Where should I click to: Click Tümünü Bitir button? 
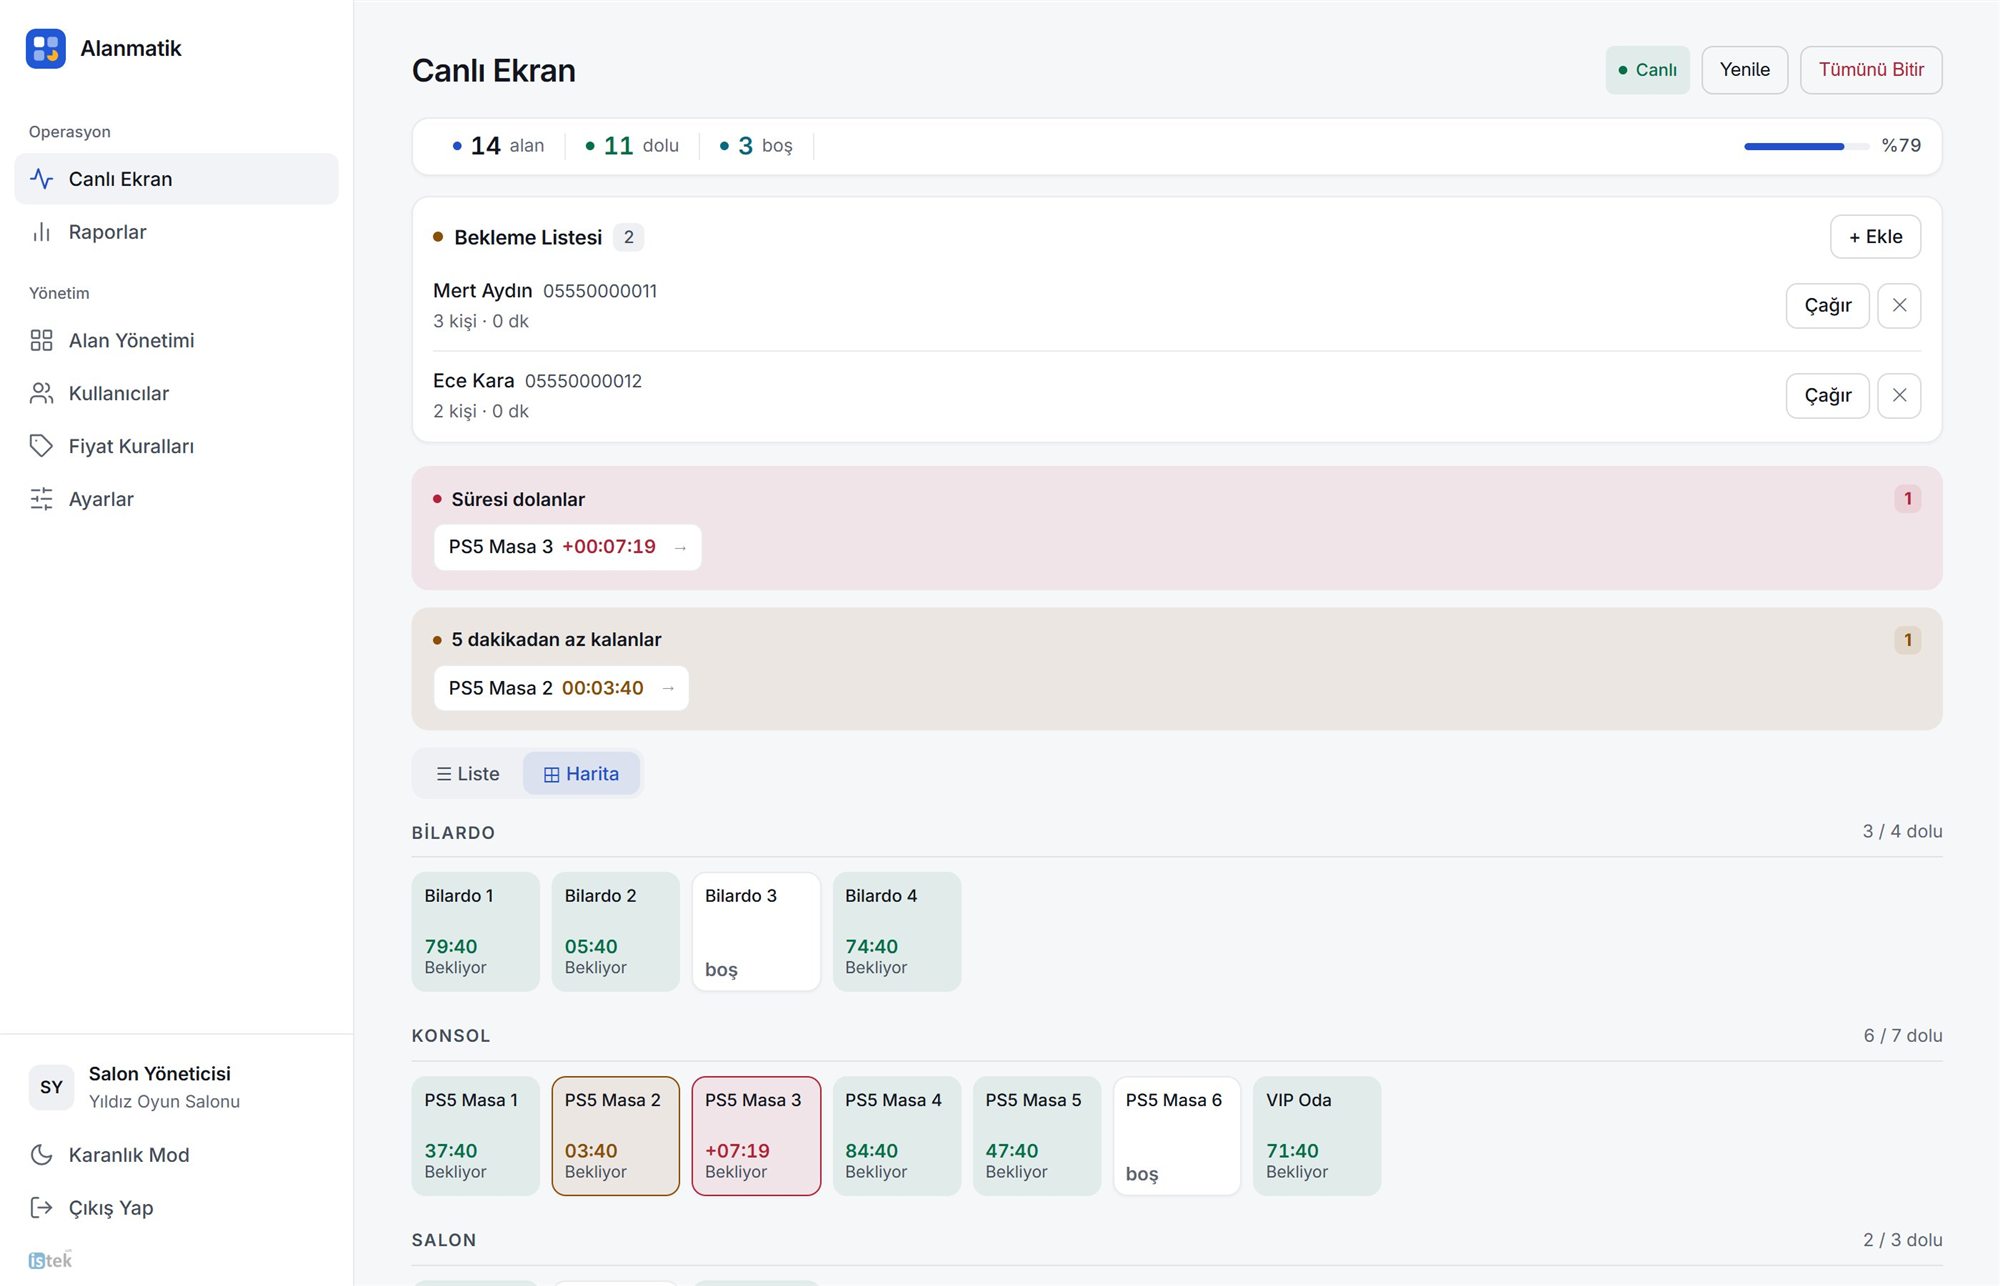tap(1870, 70)
